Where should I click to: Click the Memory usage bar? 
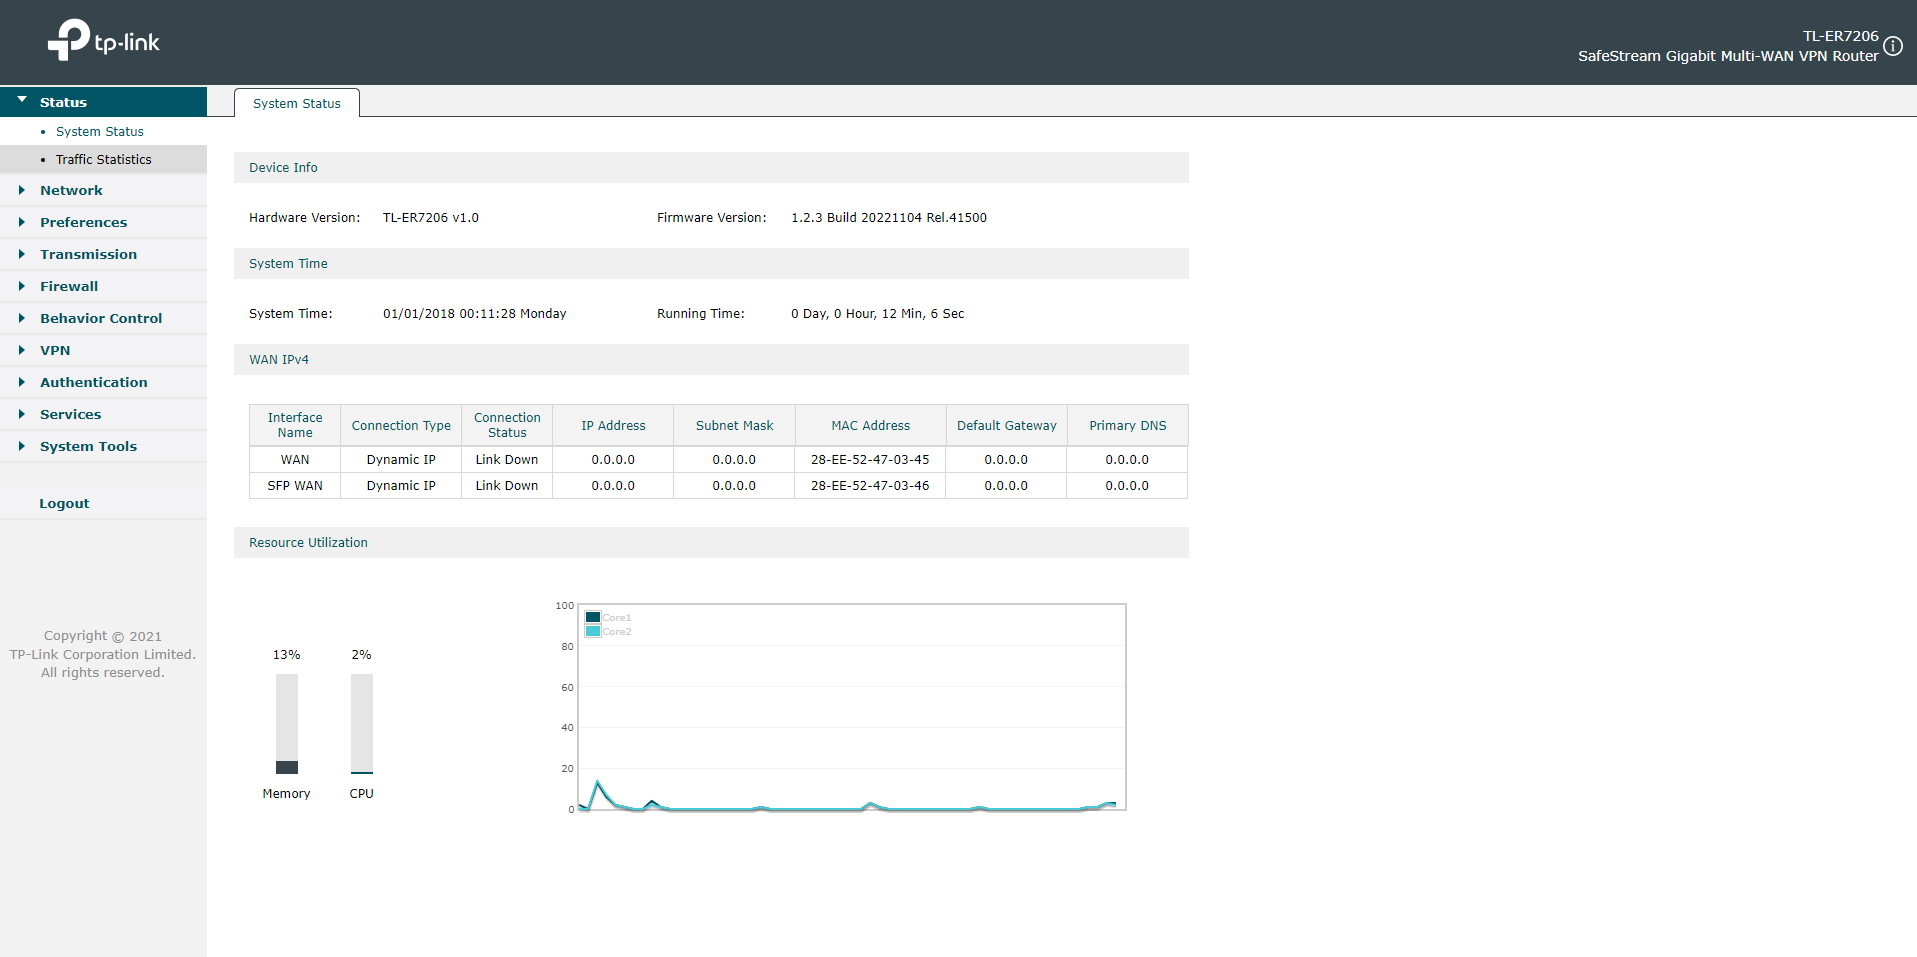click(x=287, y=724)
